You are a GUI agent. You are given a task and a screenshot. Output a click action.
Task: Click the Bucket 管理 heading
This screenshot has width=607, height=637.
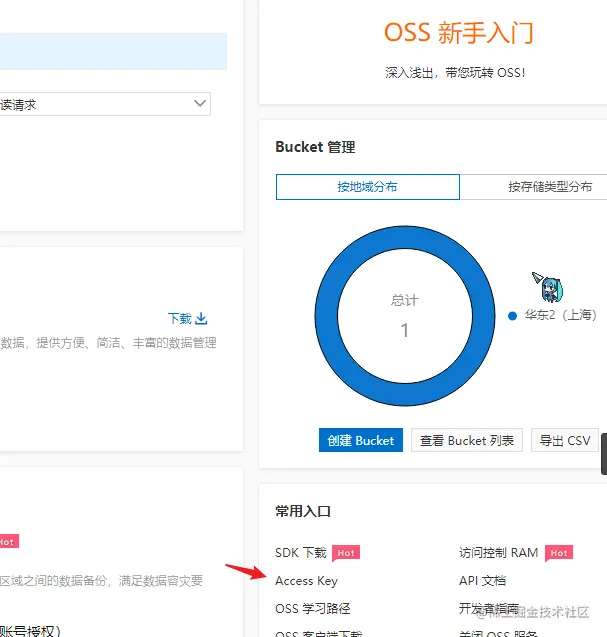coord(315,147)
